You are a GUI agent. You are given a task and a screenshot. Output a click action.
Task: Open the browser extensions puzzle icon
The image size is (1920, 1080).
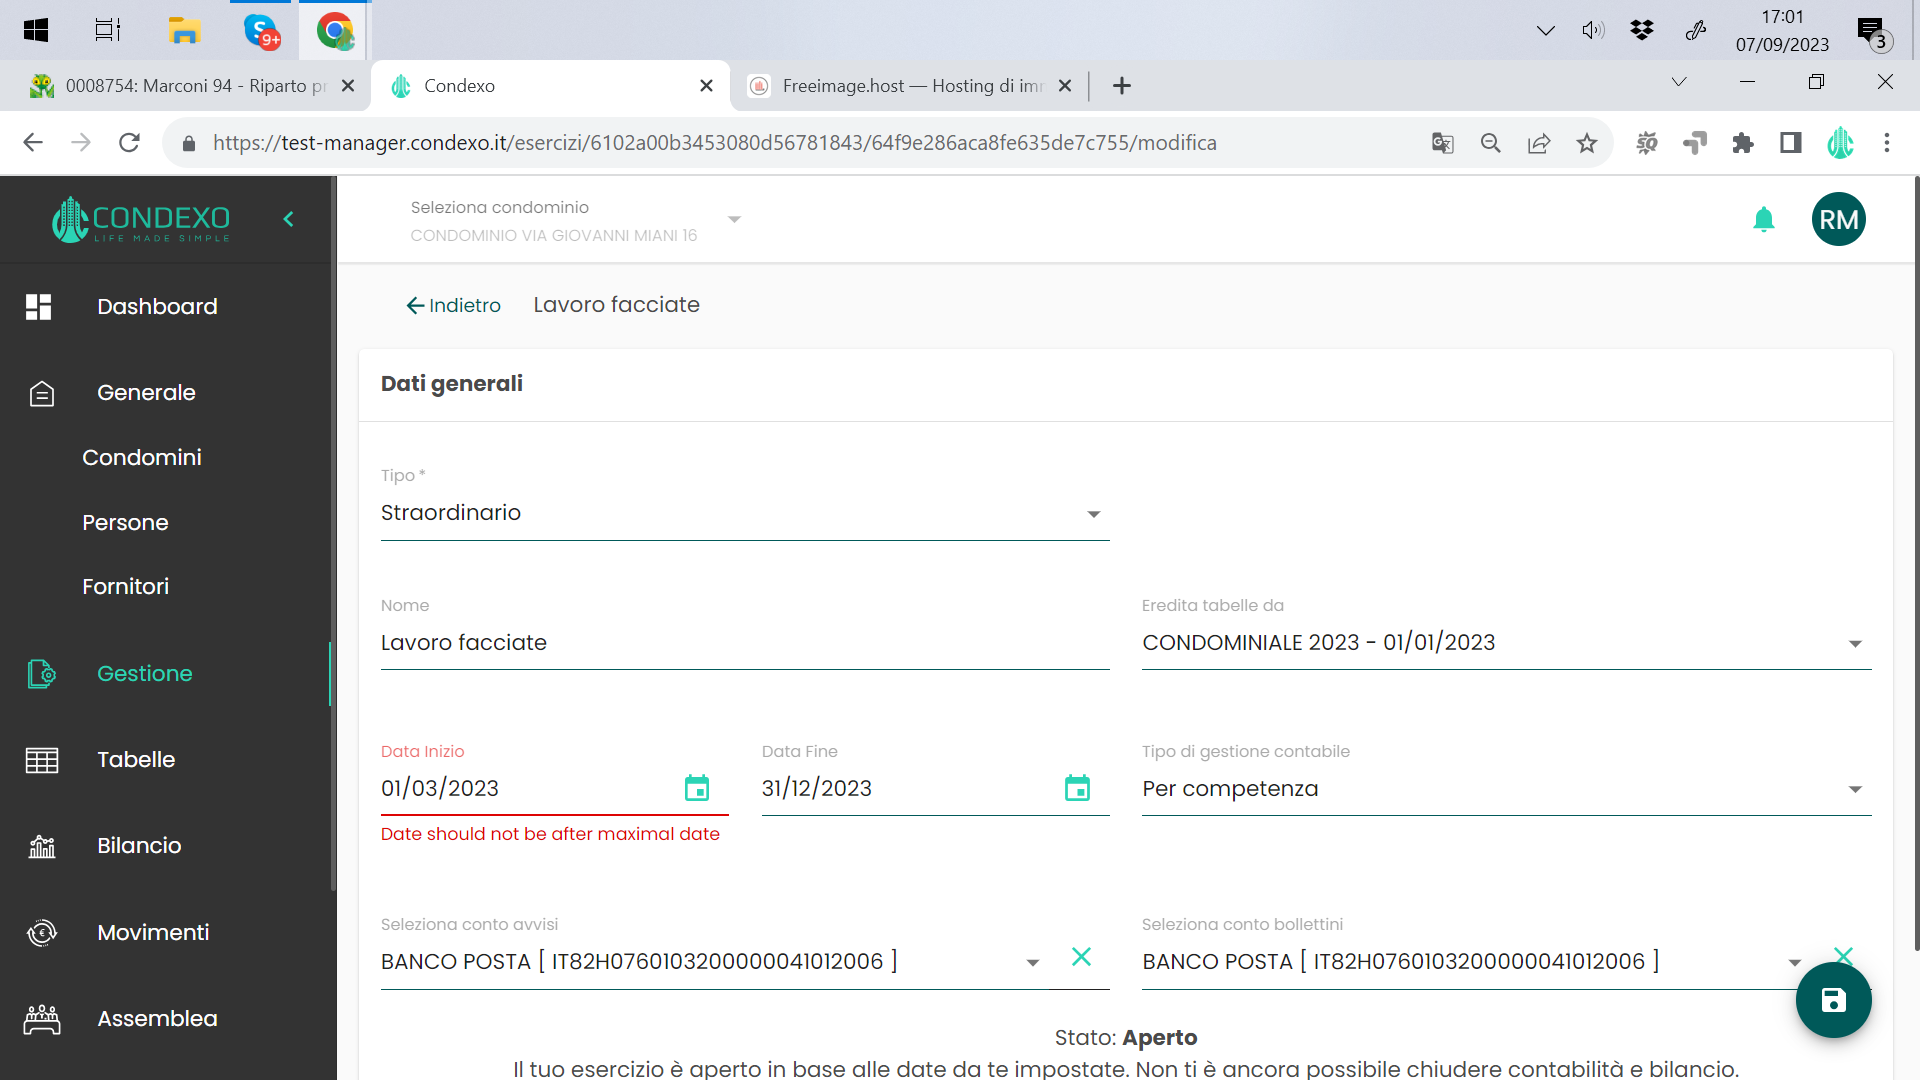click(x=1743, y=143)
